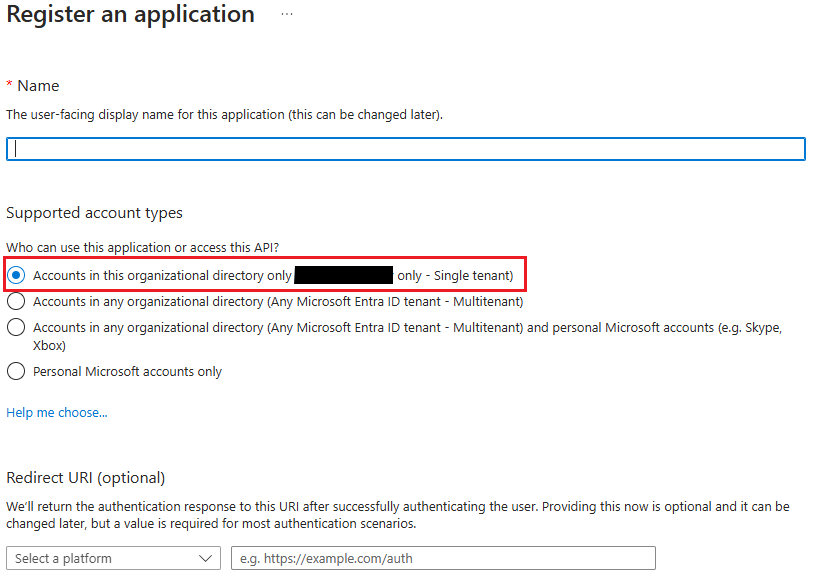Open the ellipsis menu beside the page title
Viewport: 814px width, 576px height.
(287, 15)
